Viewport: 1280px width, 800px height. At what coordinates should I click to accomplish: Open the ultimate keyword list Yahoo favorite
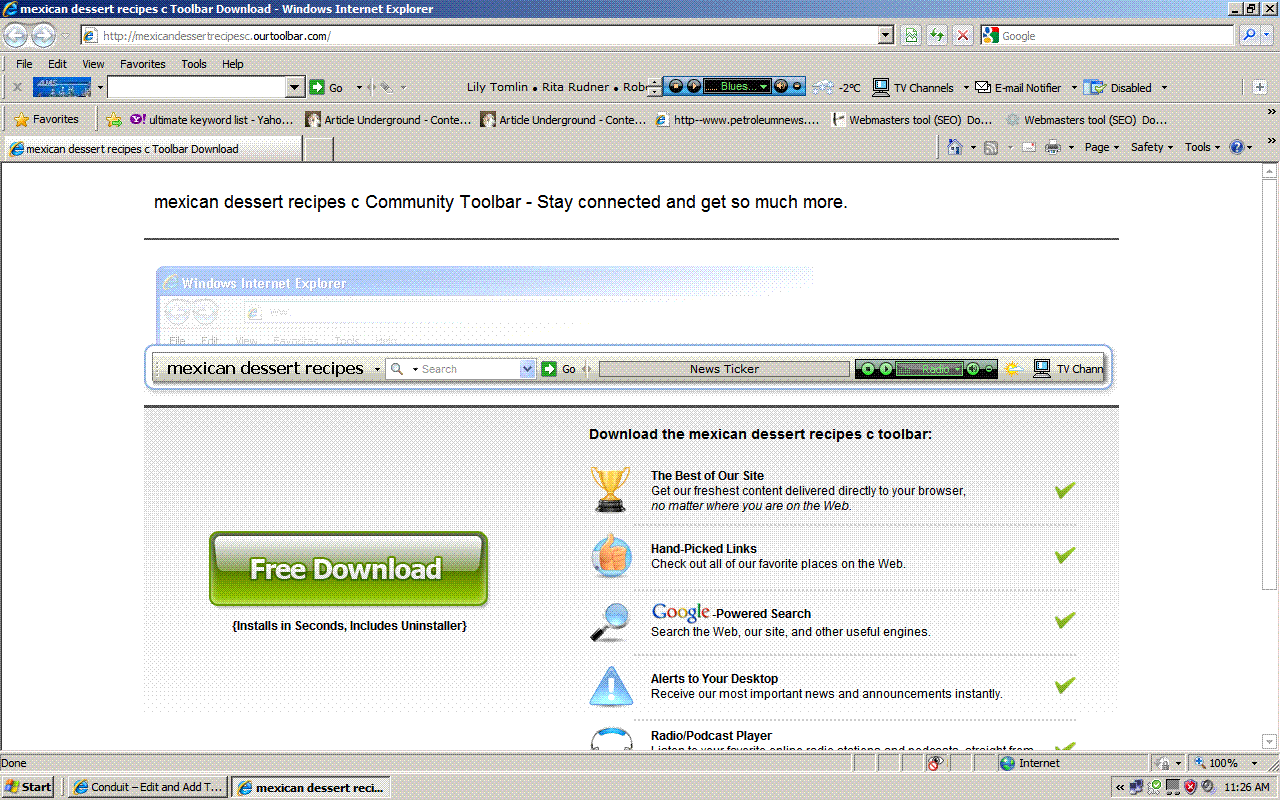click(x=212, y=120)
